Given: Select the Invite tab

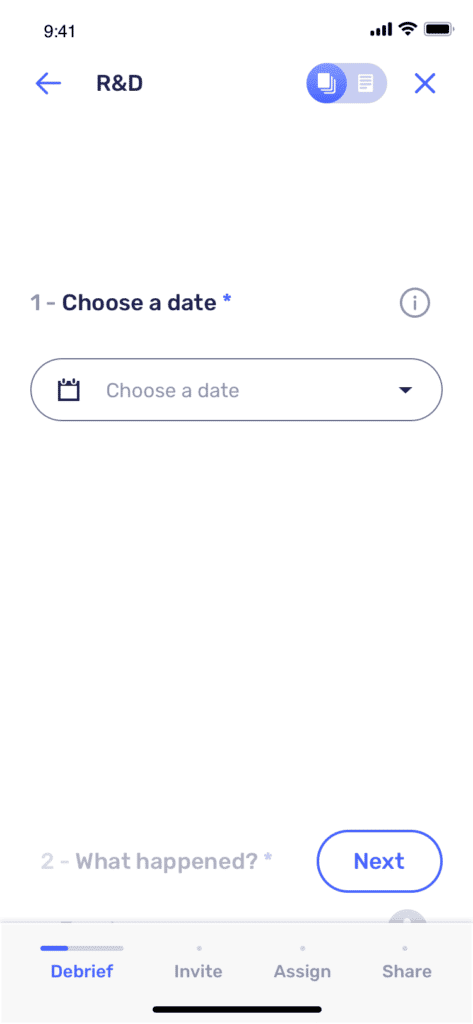Looking at the screenshot, I should point(198,970).
